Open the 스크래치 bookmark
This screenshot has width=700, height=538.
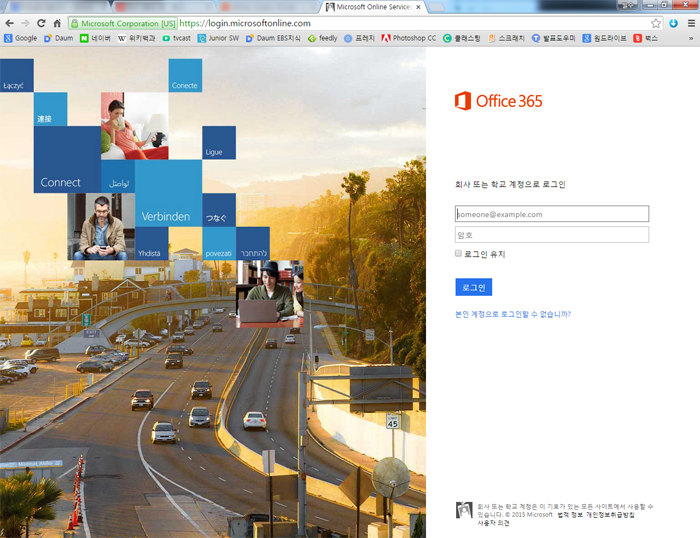(506, 38)
